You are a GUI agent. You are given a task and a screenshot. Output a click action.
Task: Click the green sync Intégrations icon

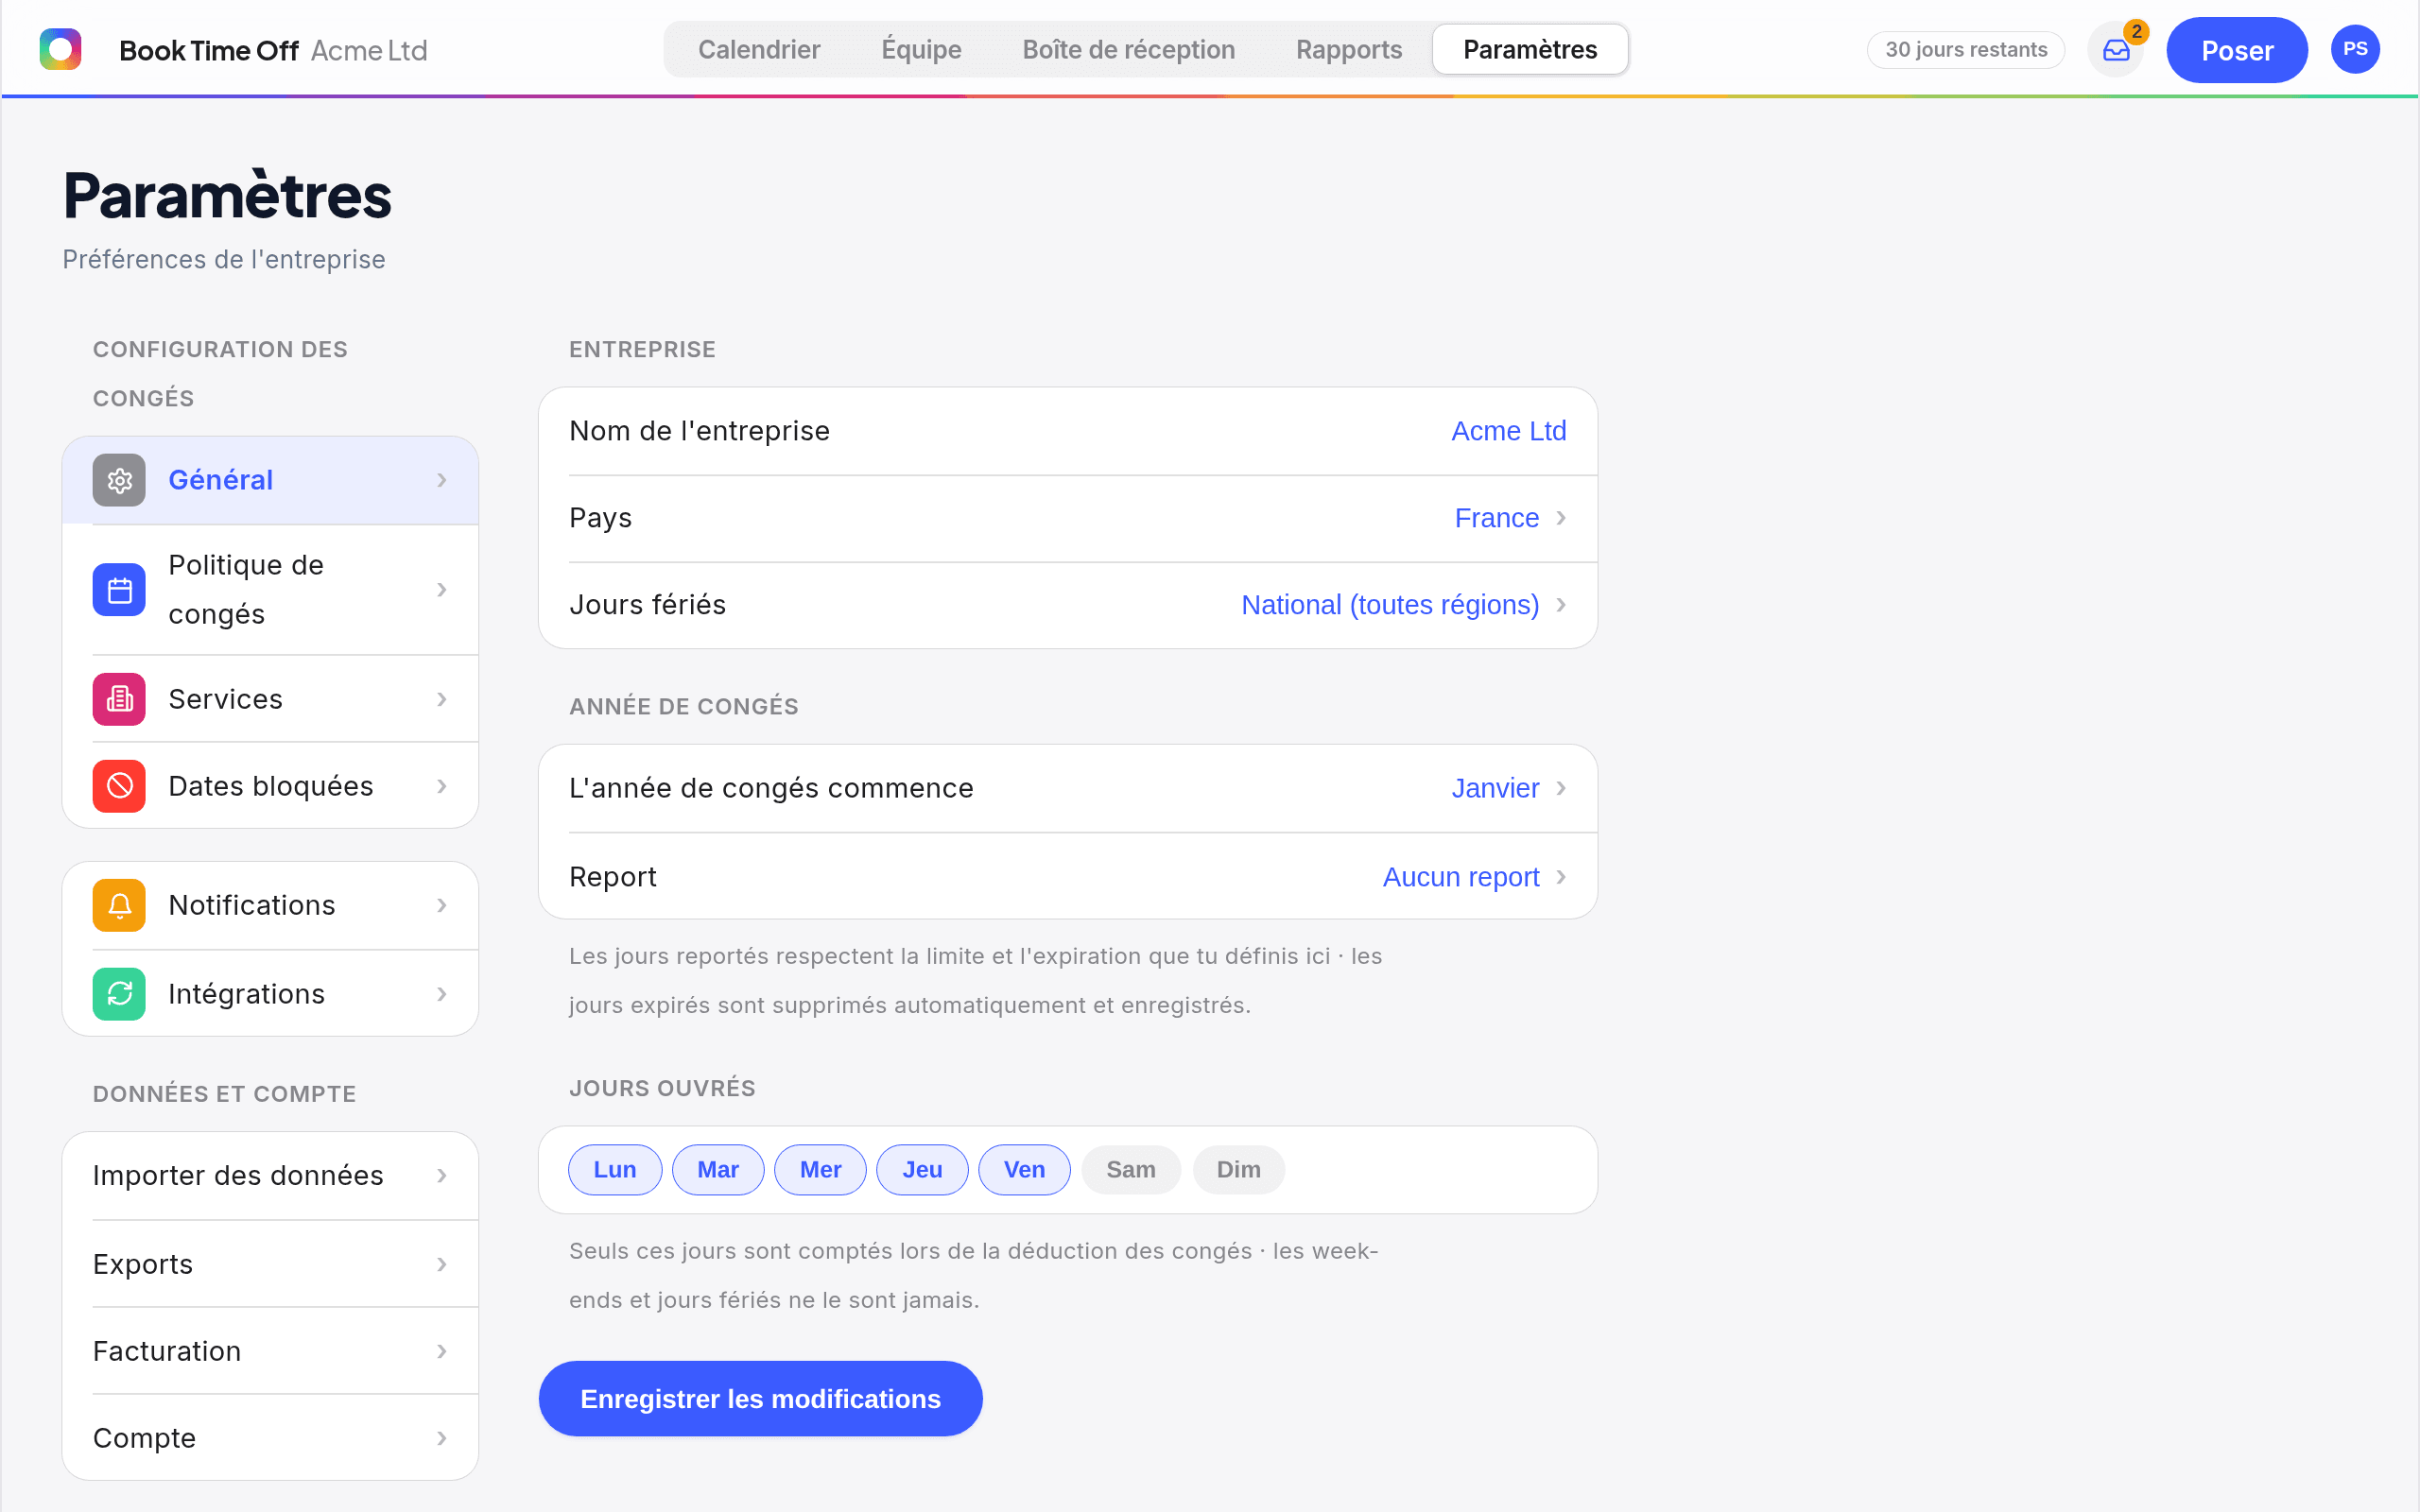[x=119, y=994]
